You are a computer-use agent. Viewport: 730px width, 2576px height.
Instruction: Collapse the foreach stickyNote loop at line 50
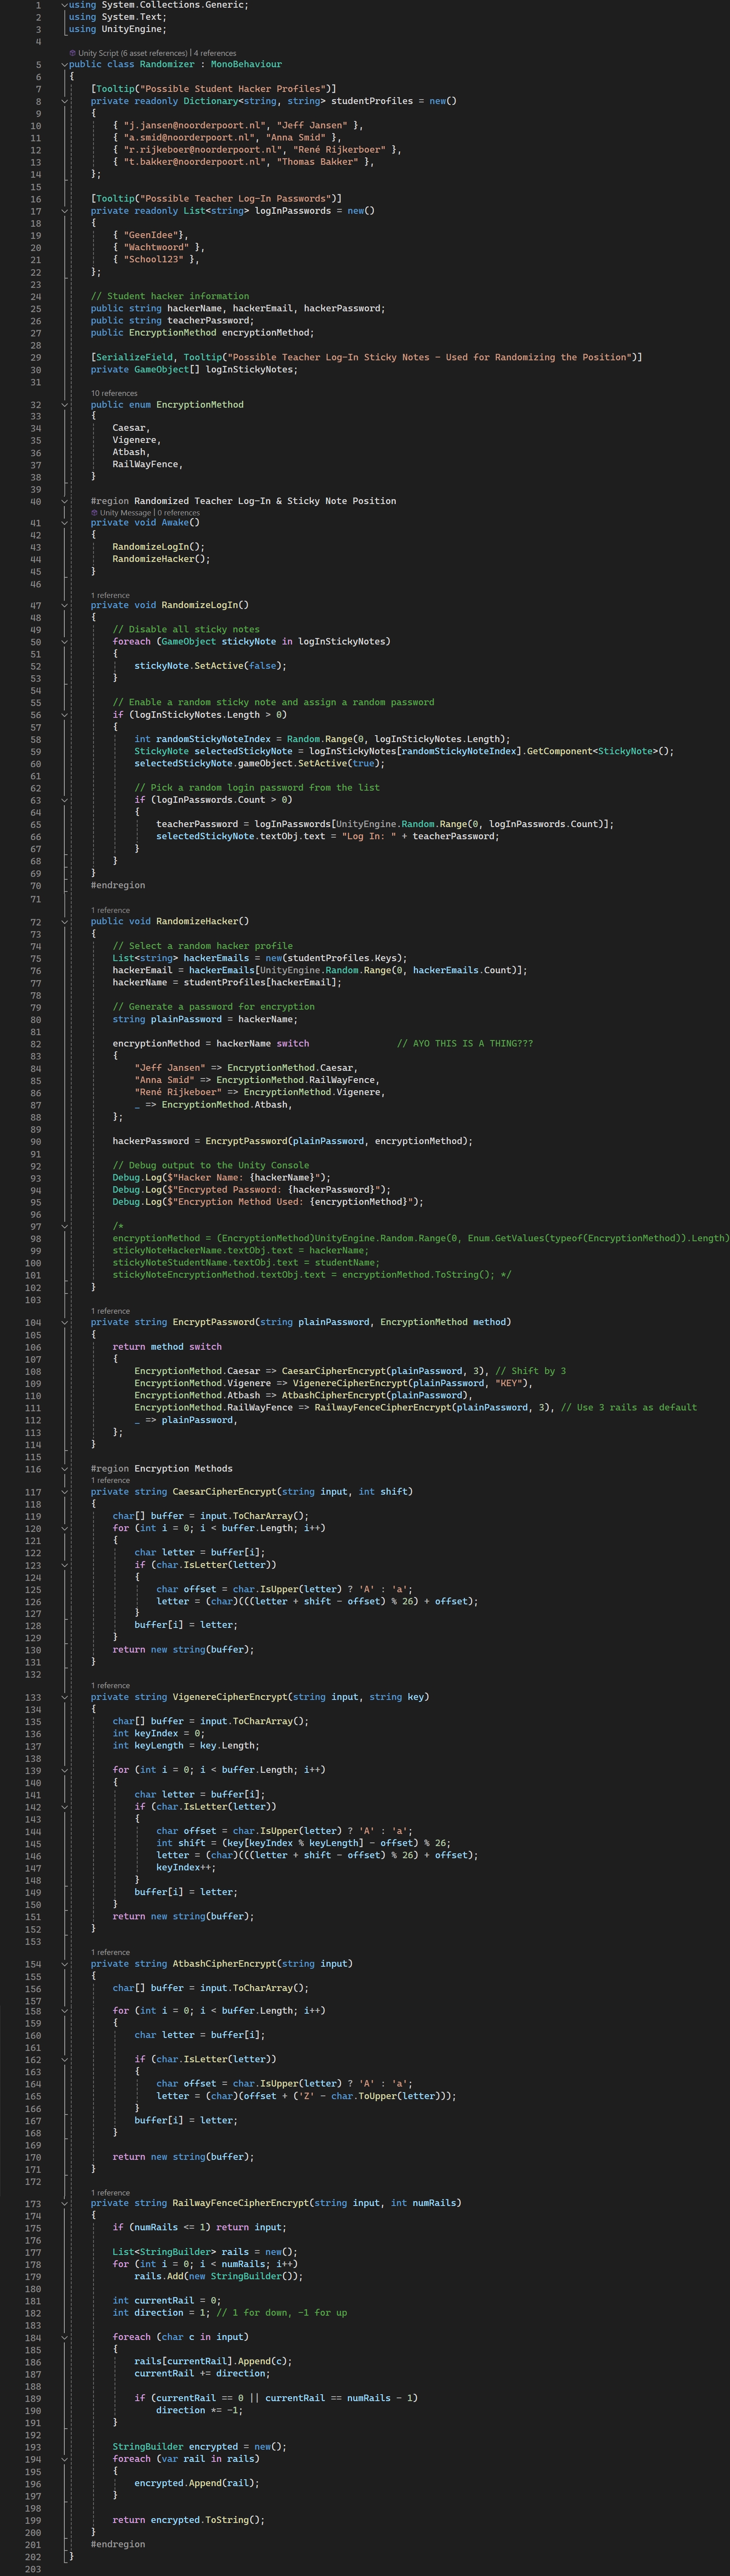click(65, 642)
